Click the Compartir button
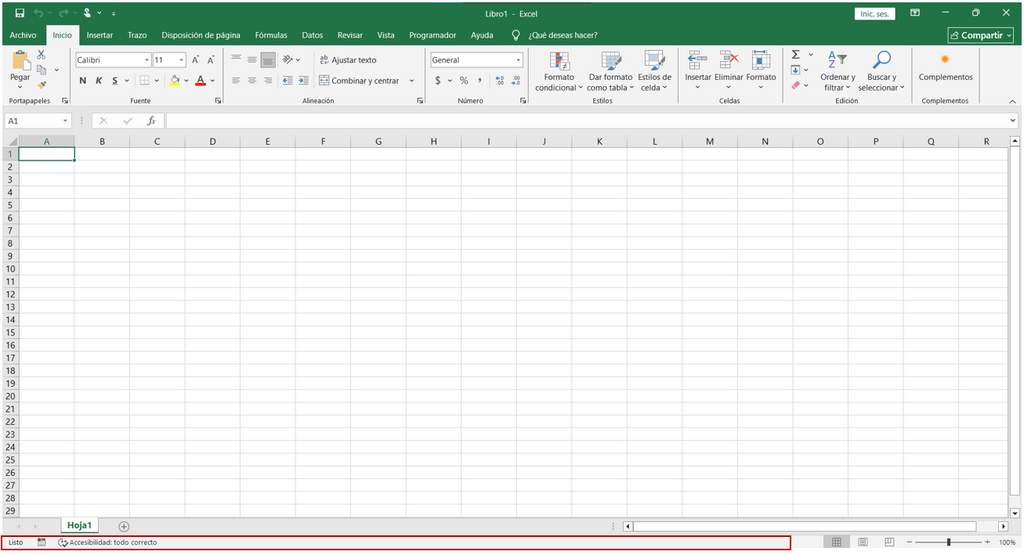1024x555 pixels. pos(981,35)
